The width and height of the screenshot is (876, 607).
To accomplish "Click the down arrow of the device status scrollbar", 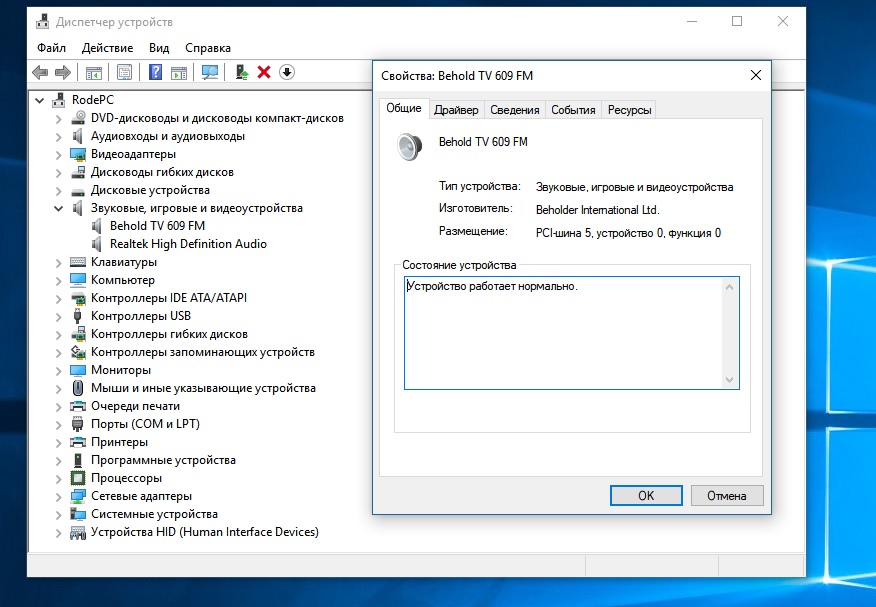I will click(729, 380).
